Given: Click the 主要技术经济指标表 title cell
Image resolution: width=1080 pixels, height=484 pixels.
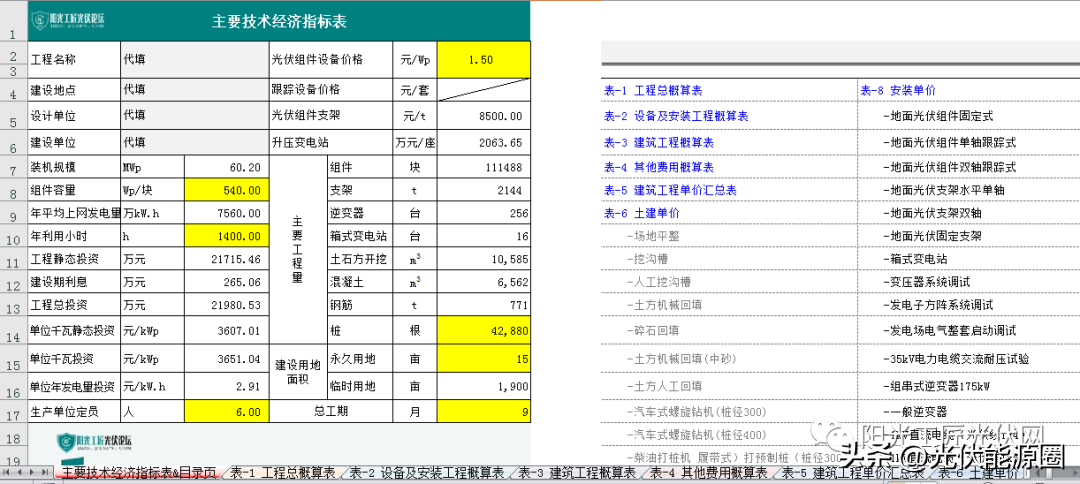Looking at the screenshot, I should [x=279, y=21].
